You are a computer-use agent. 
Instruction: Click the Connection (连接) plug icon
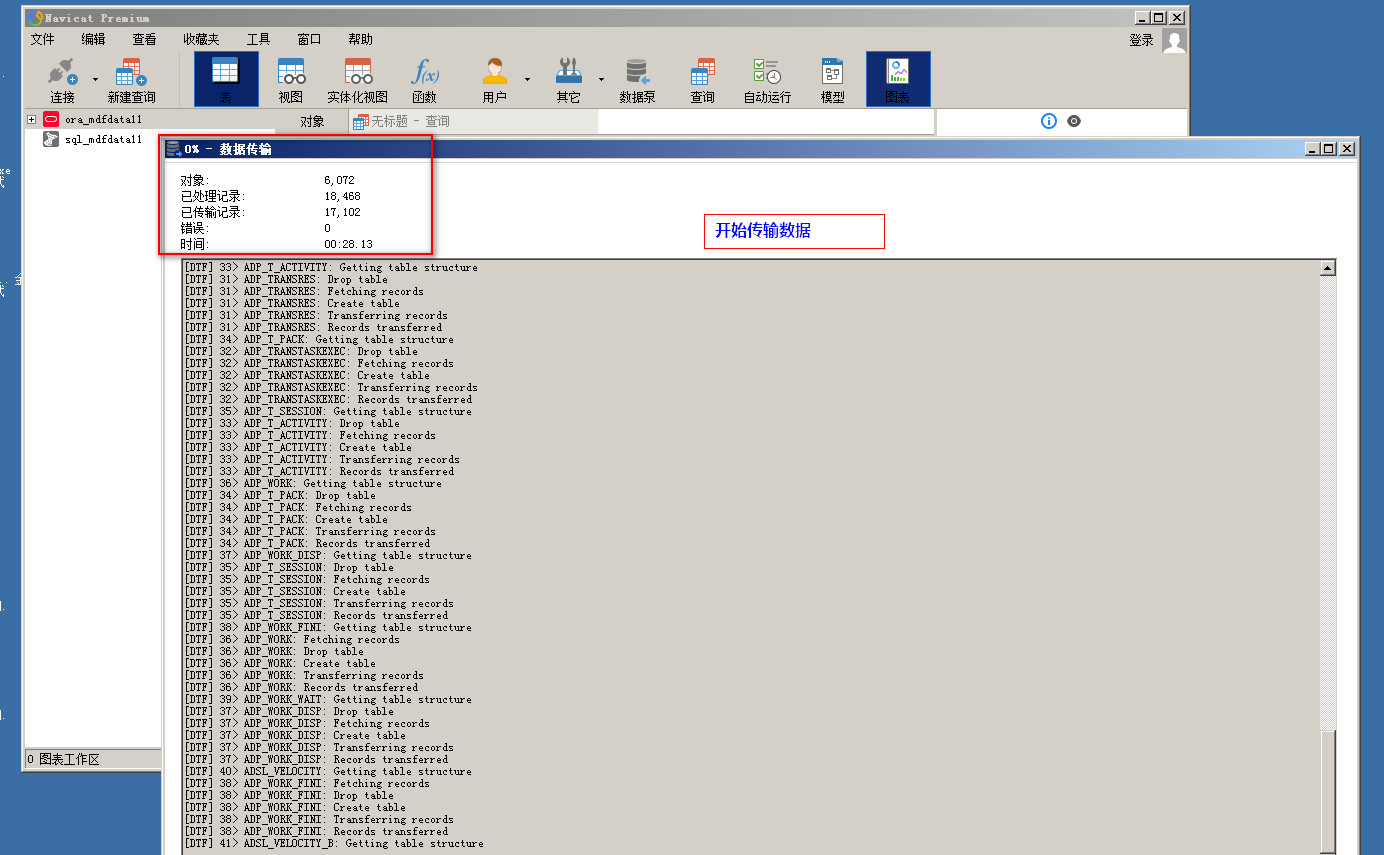pos(62,74)
